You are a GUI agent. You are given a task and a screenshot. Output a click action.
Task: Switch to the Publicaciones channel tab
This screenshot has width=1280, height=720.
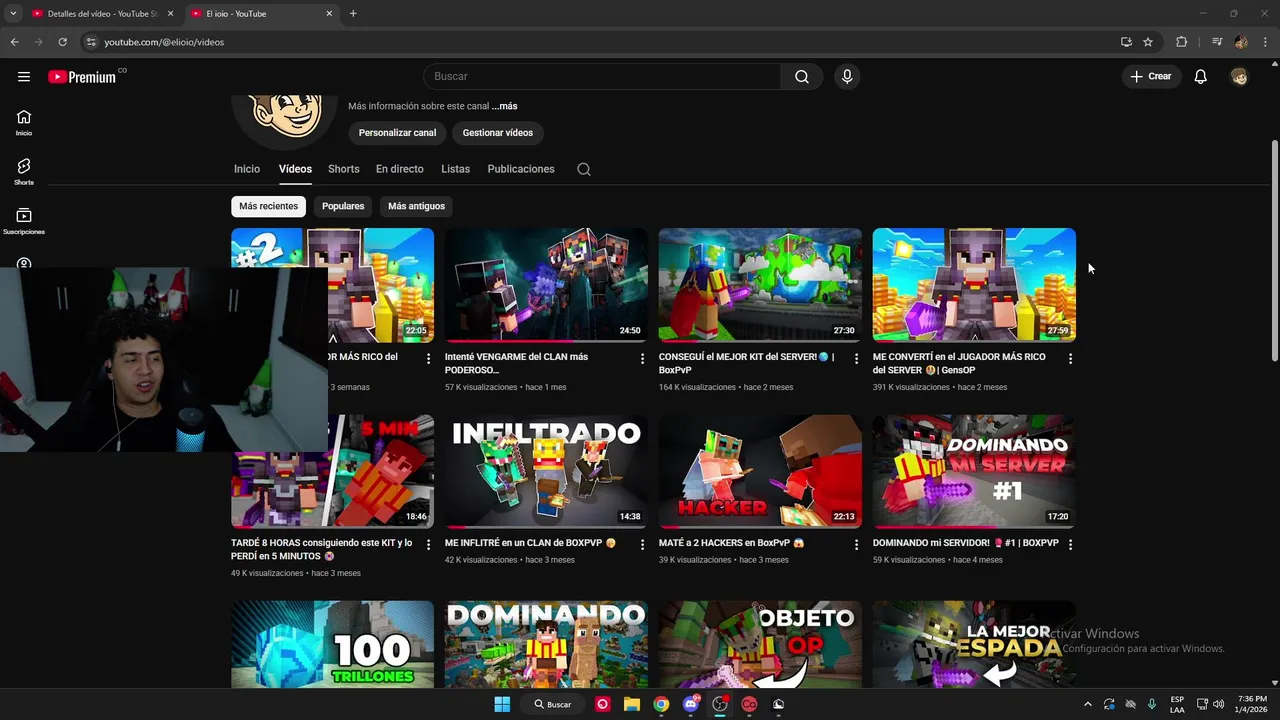pos(521,169)
